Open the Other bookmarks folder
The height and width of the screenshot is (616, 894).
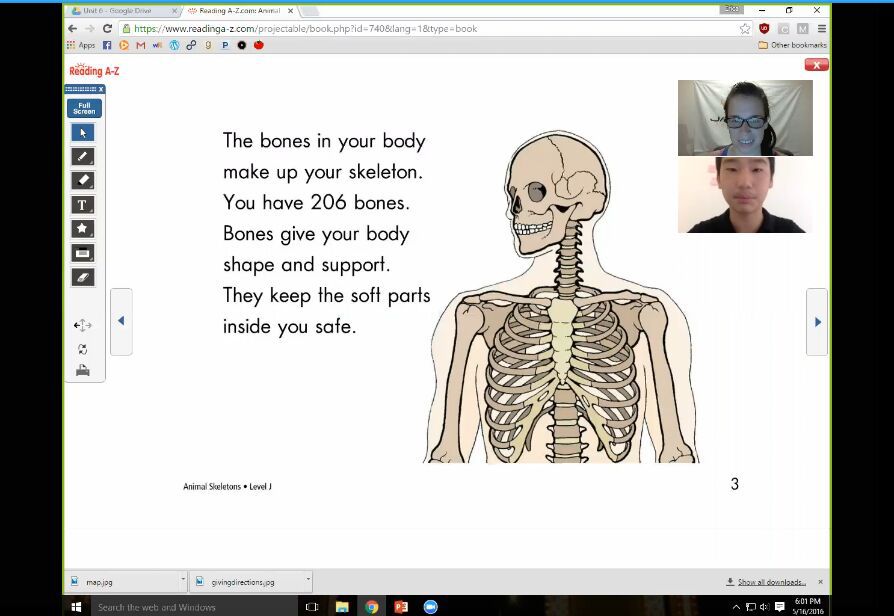[793, 45]
